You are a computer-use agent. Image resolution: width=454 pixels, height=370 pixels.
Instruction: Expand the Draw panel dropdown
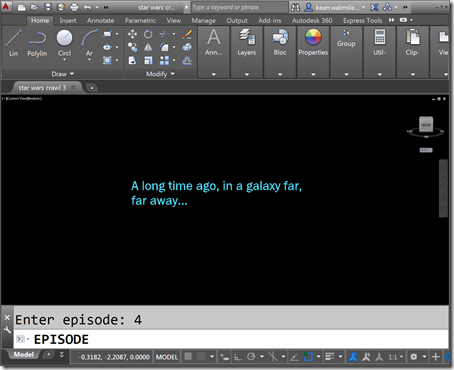62,74
